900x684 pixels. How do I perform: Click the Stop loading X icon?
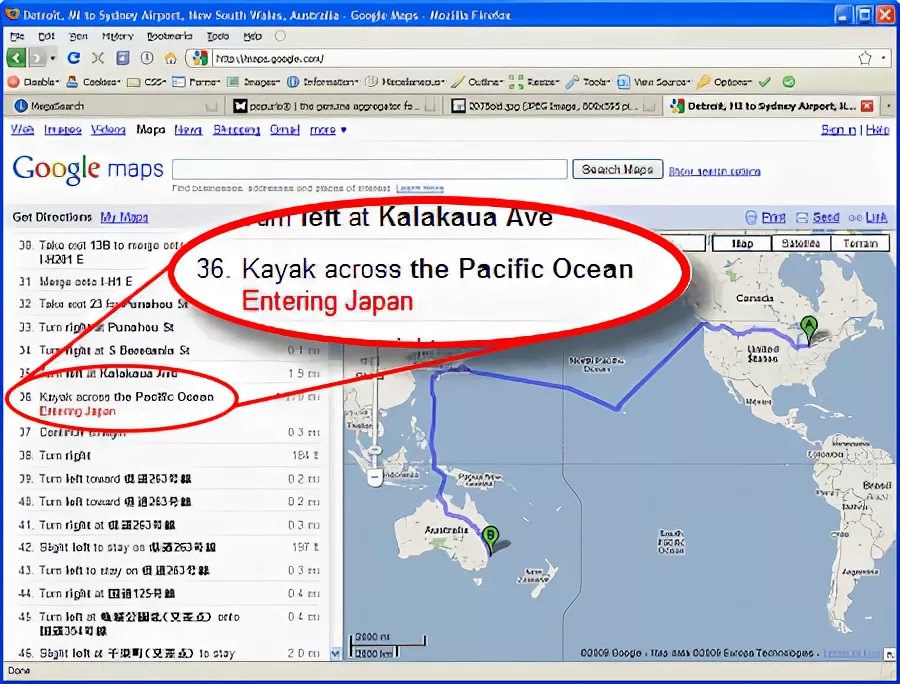(x=98, y=58)
